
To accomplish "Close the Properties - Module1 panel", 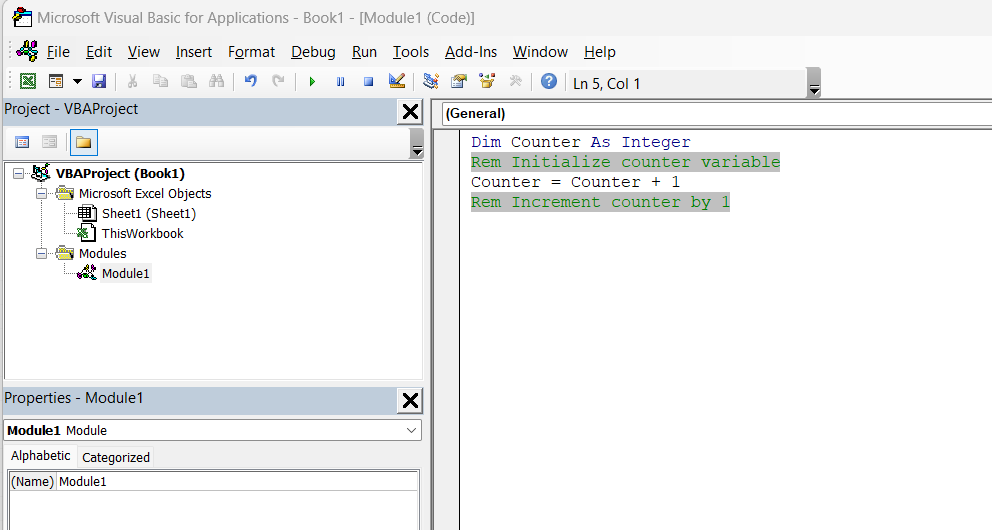I will (x=410, y=400).
